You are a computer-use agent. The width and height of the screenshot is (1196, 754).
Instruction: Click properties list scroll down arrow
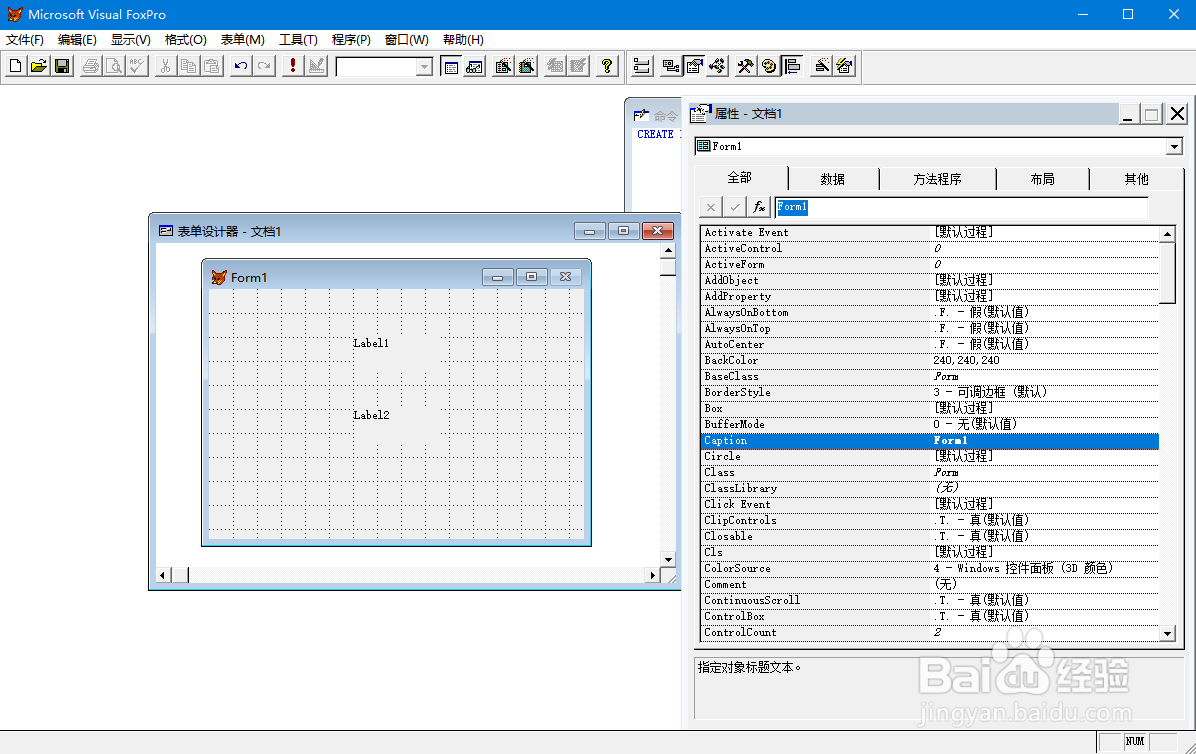pos(1167,633)
